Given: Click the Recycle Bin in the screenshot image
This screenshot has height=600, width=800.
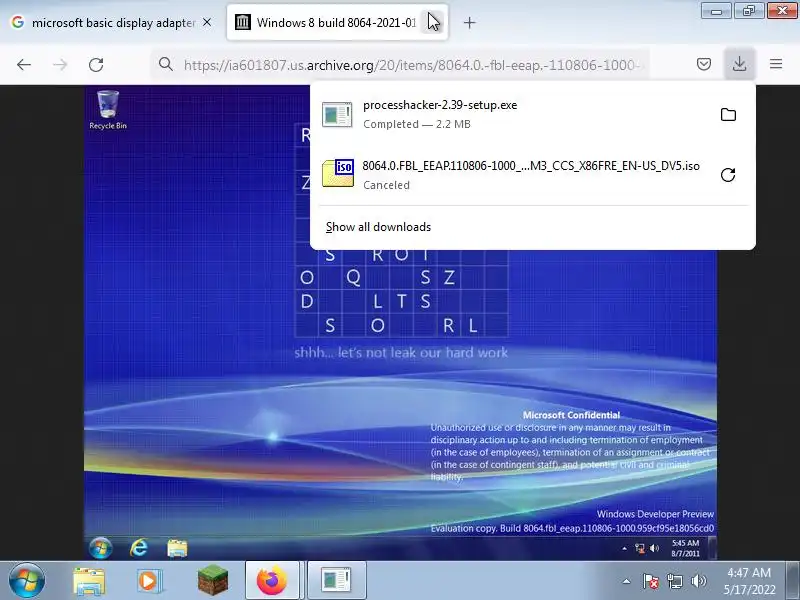Looking at the screenshot, I should click(x=108, y=110).
